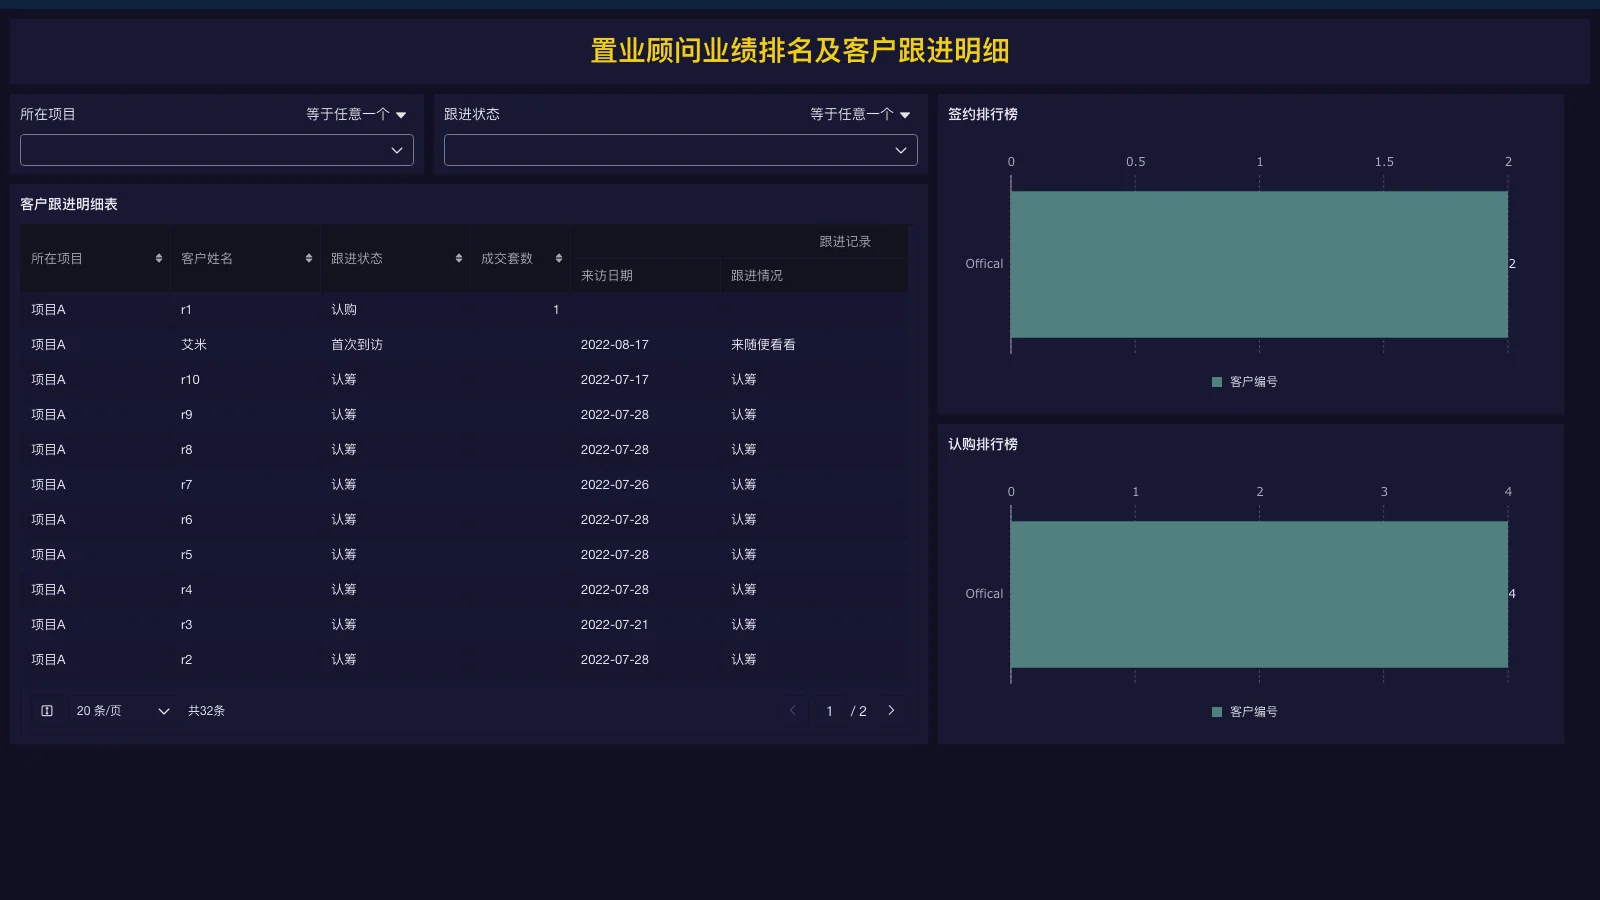Sort the 跟进状态 column

[x=458, y=257]
